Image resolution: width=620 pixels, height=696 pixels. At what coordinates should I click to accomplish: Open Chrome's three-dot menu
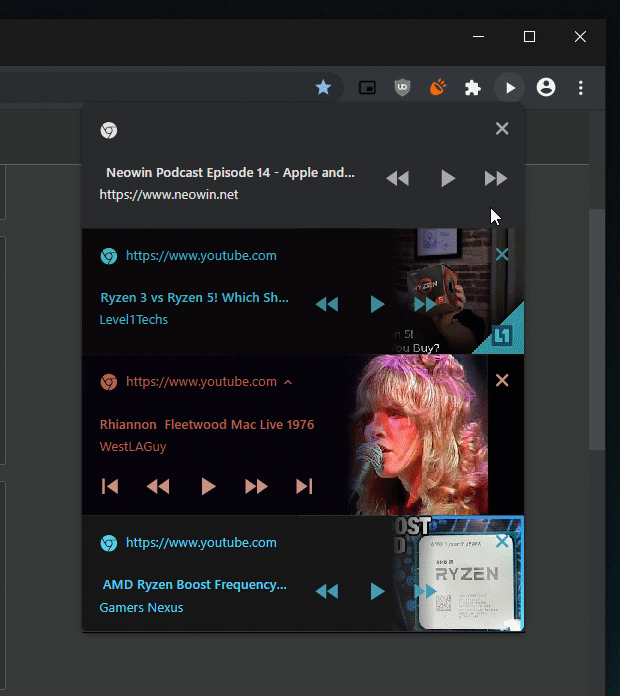click(581, 87)
